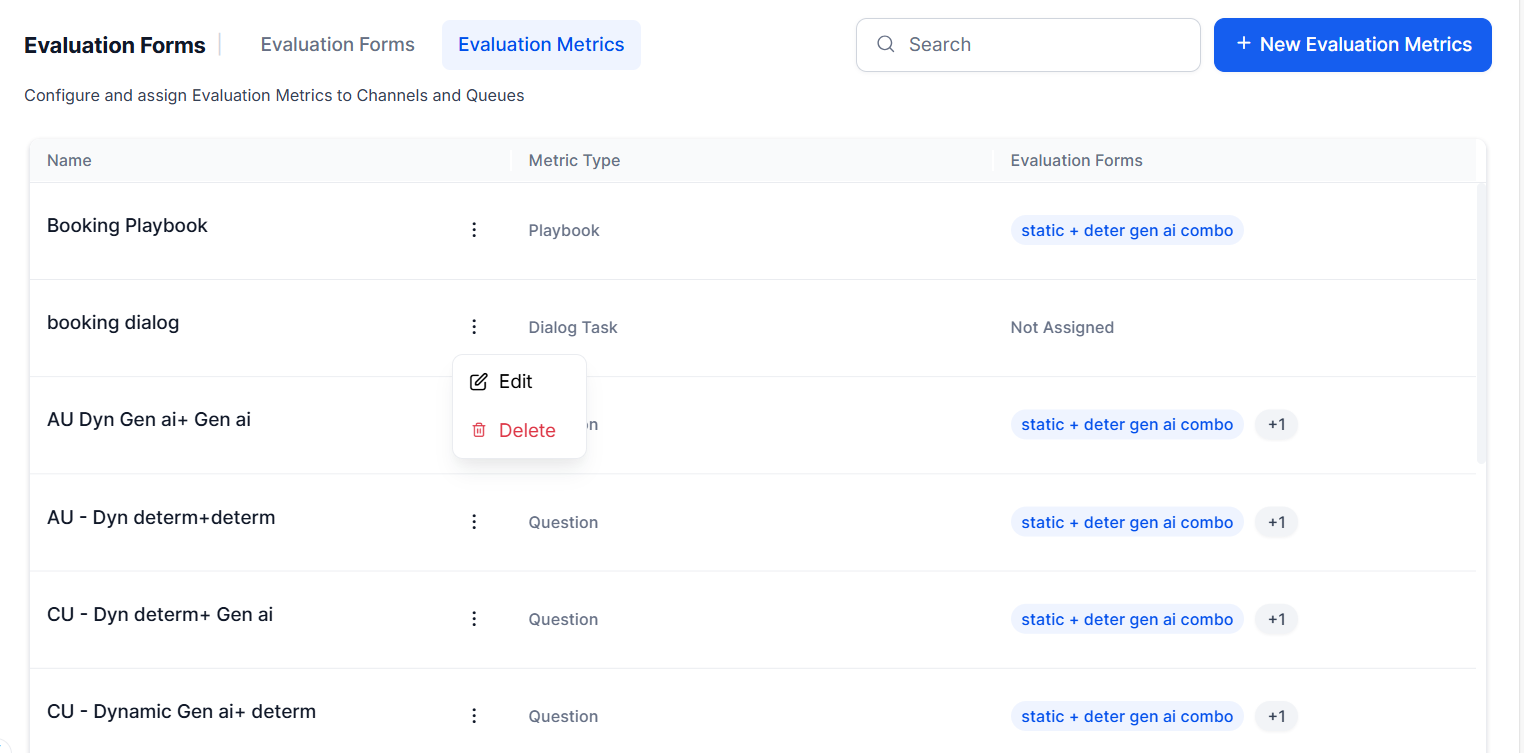This screenshot has width=1524, height=753.
Task: Open options for CU - Dynamic Gen ai+ determ
Action: click(x=474, y=716)
